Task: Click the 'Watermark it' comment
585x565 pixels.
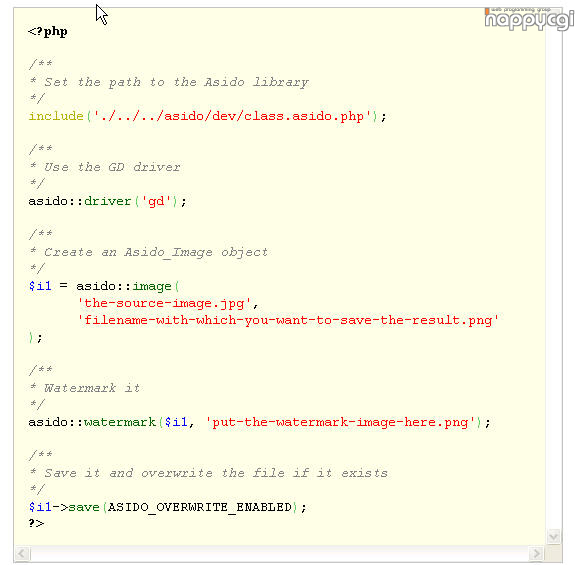Action: coord(92,388)
